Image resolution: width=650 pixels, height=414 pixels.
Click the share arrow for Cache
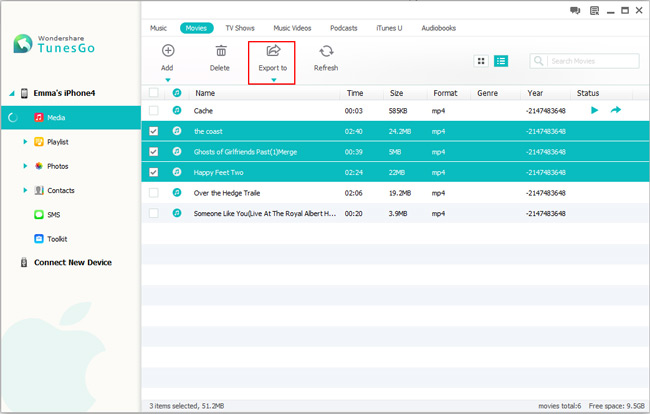pyautogui.click(x=616, y=110)
